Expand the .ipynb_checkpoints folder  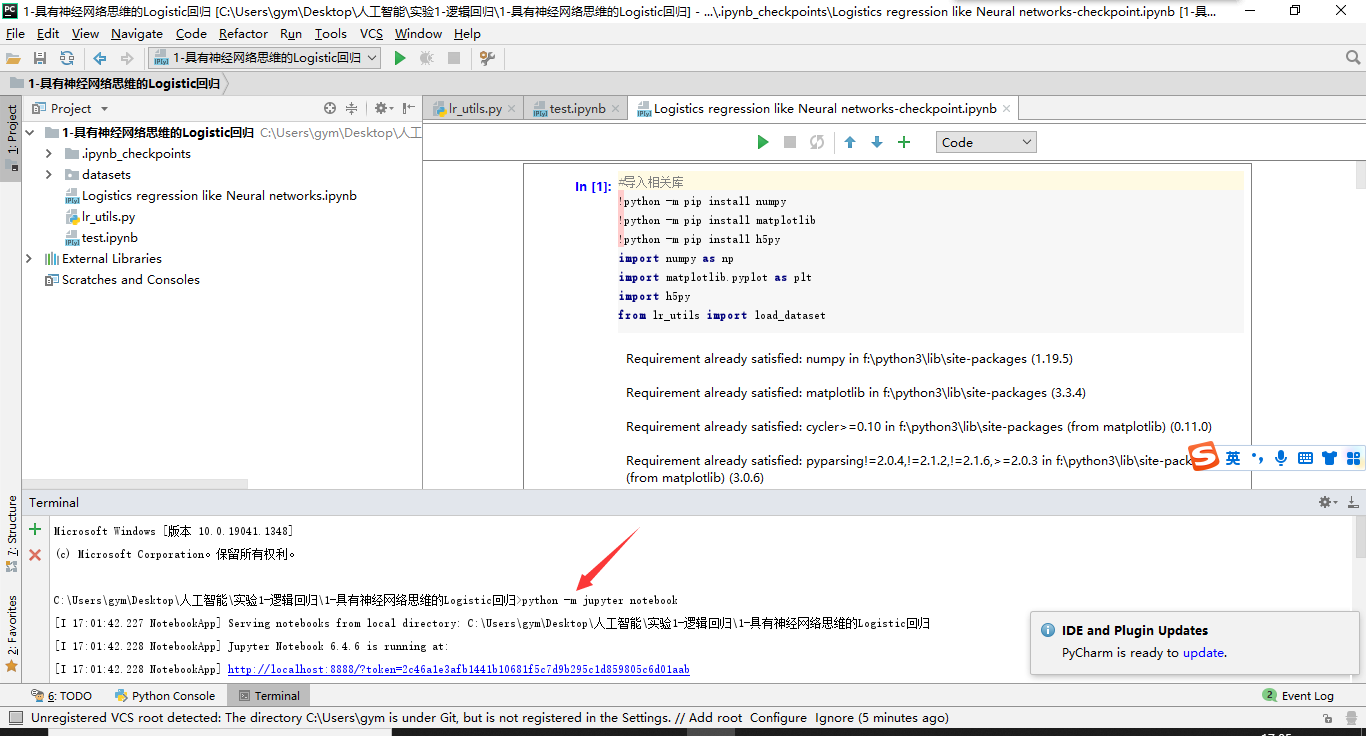tap(49, 153)
